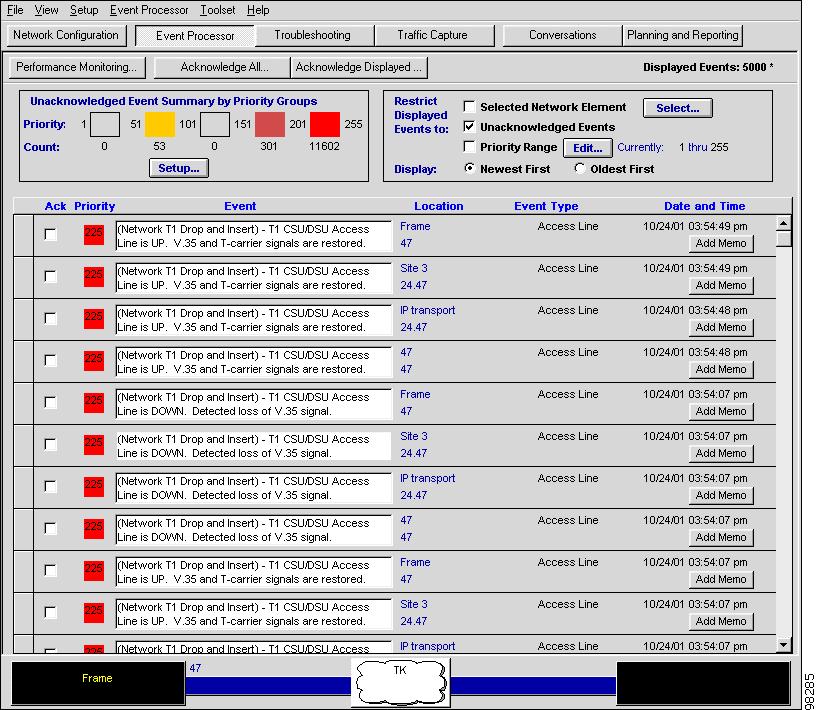
Task: Switch to Planning and Reporting tab
Action: pos(683,35)
